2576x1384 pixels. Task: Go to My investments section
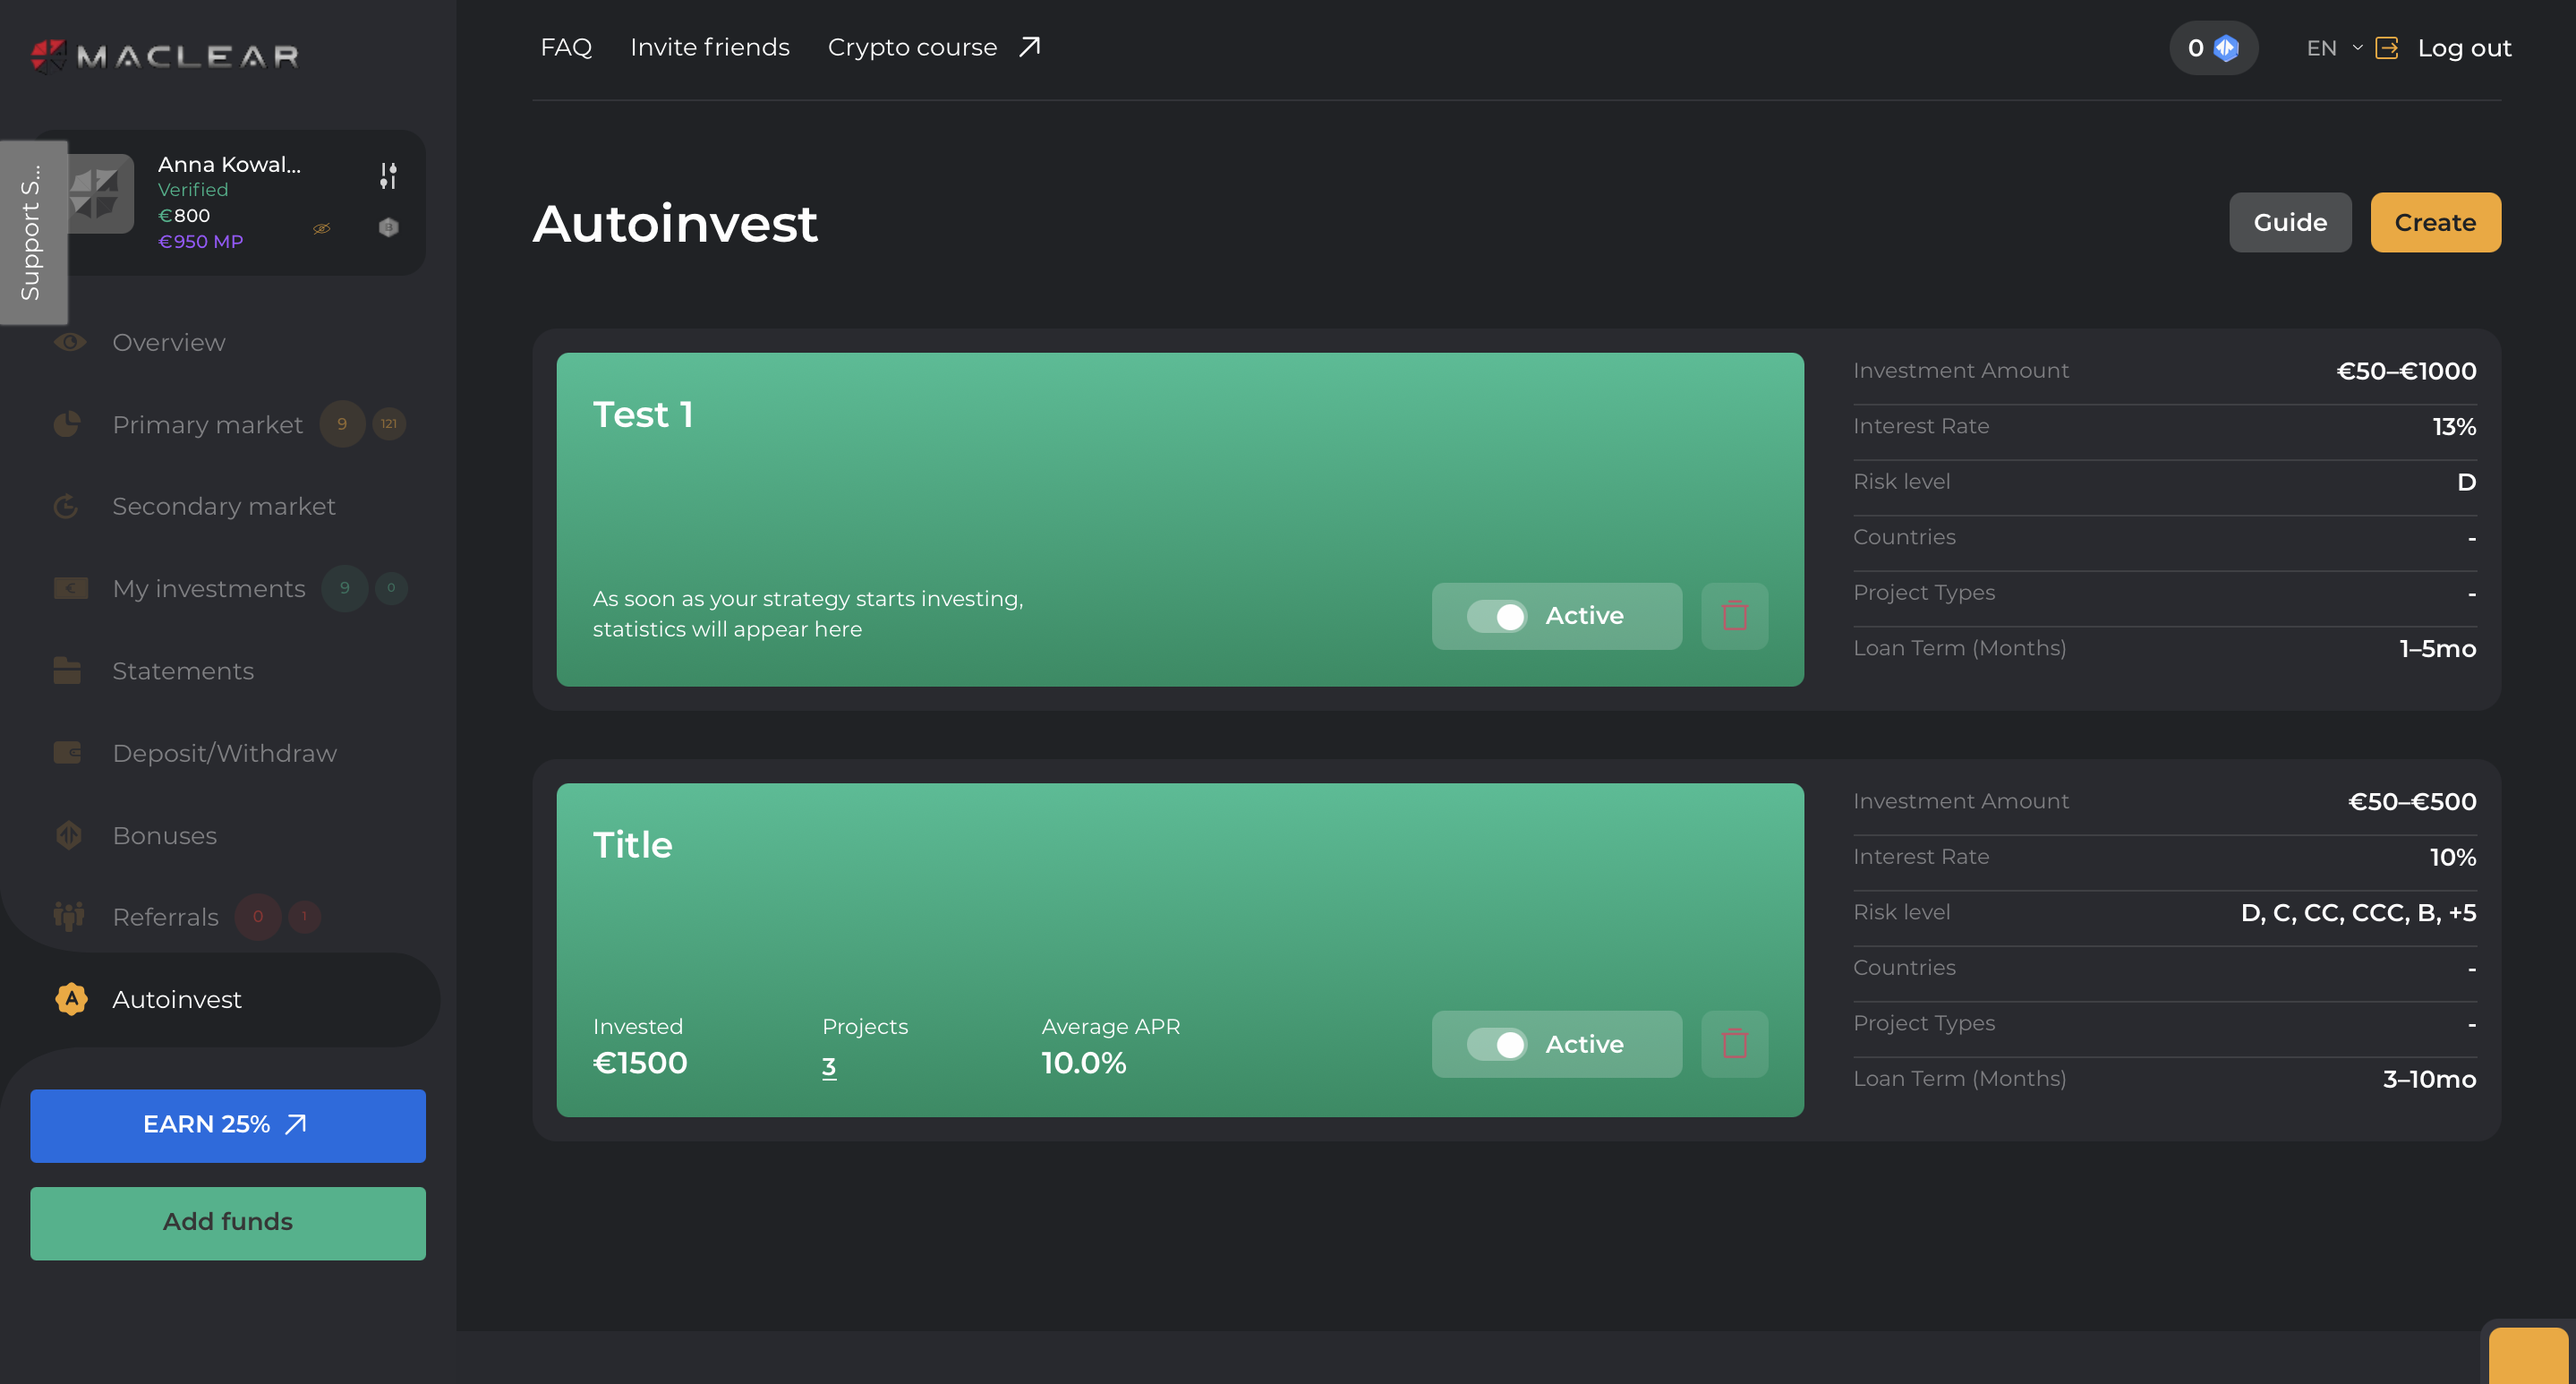(x=208, y=589)
